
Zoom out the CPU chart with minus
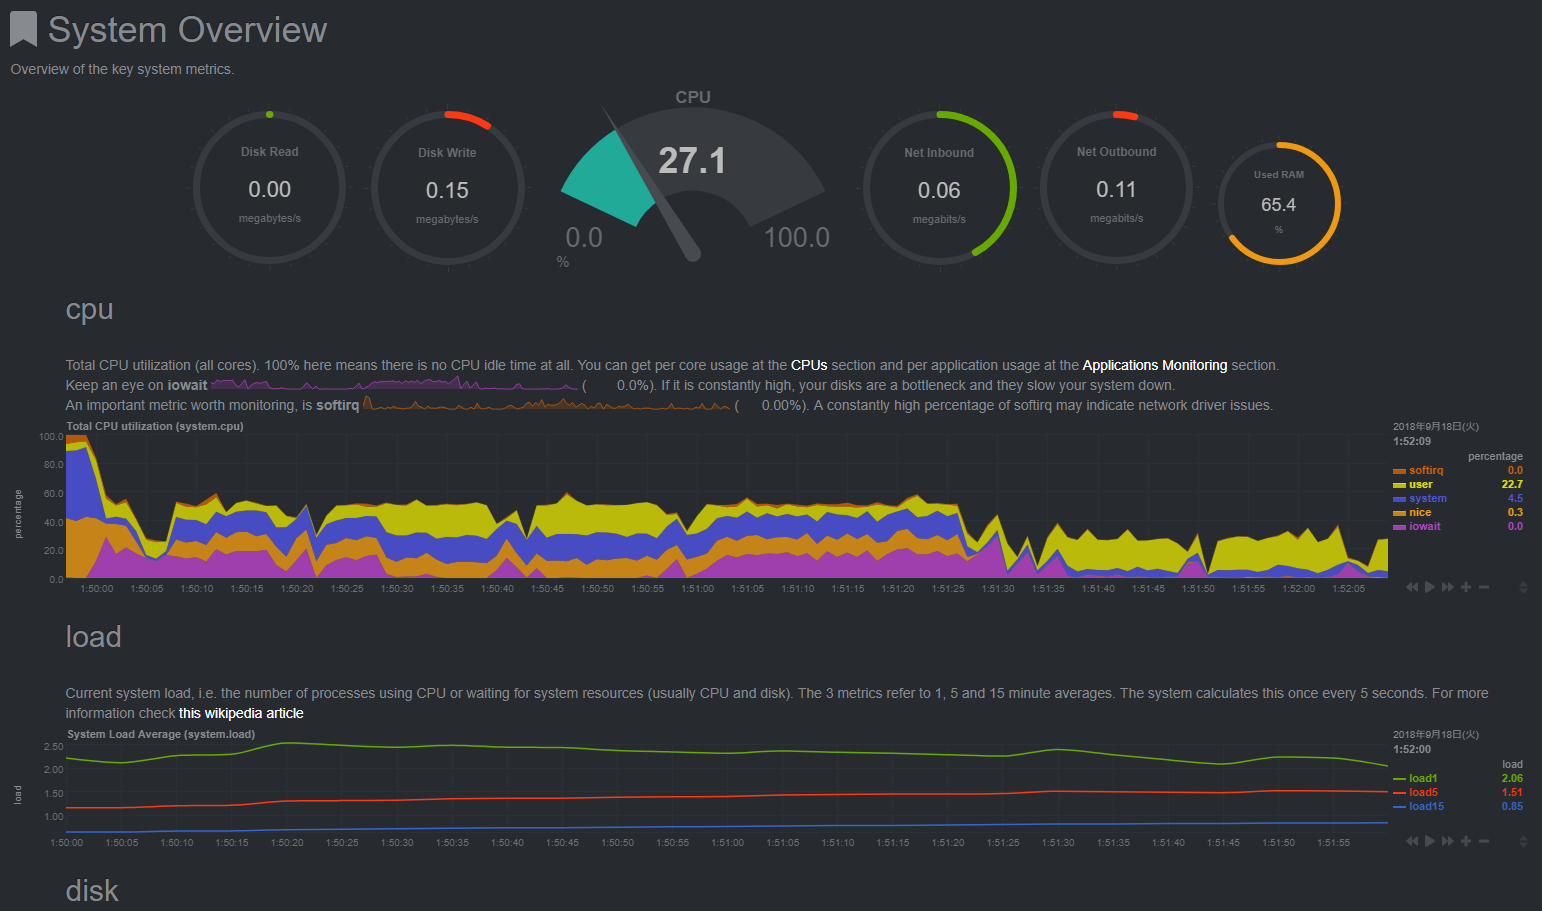(x=1484, y=587)
